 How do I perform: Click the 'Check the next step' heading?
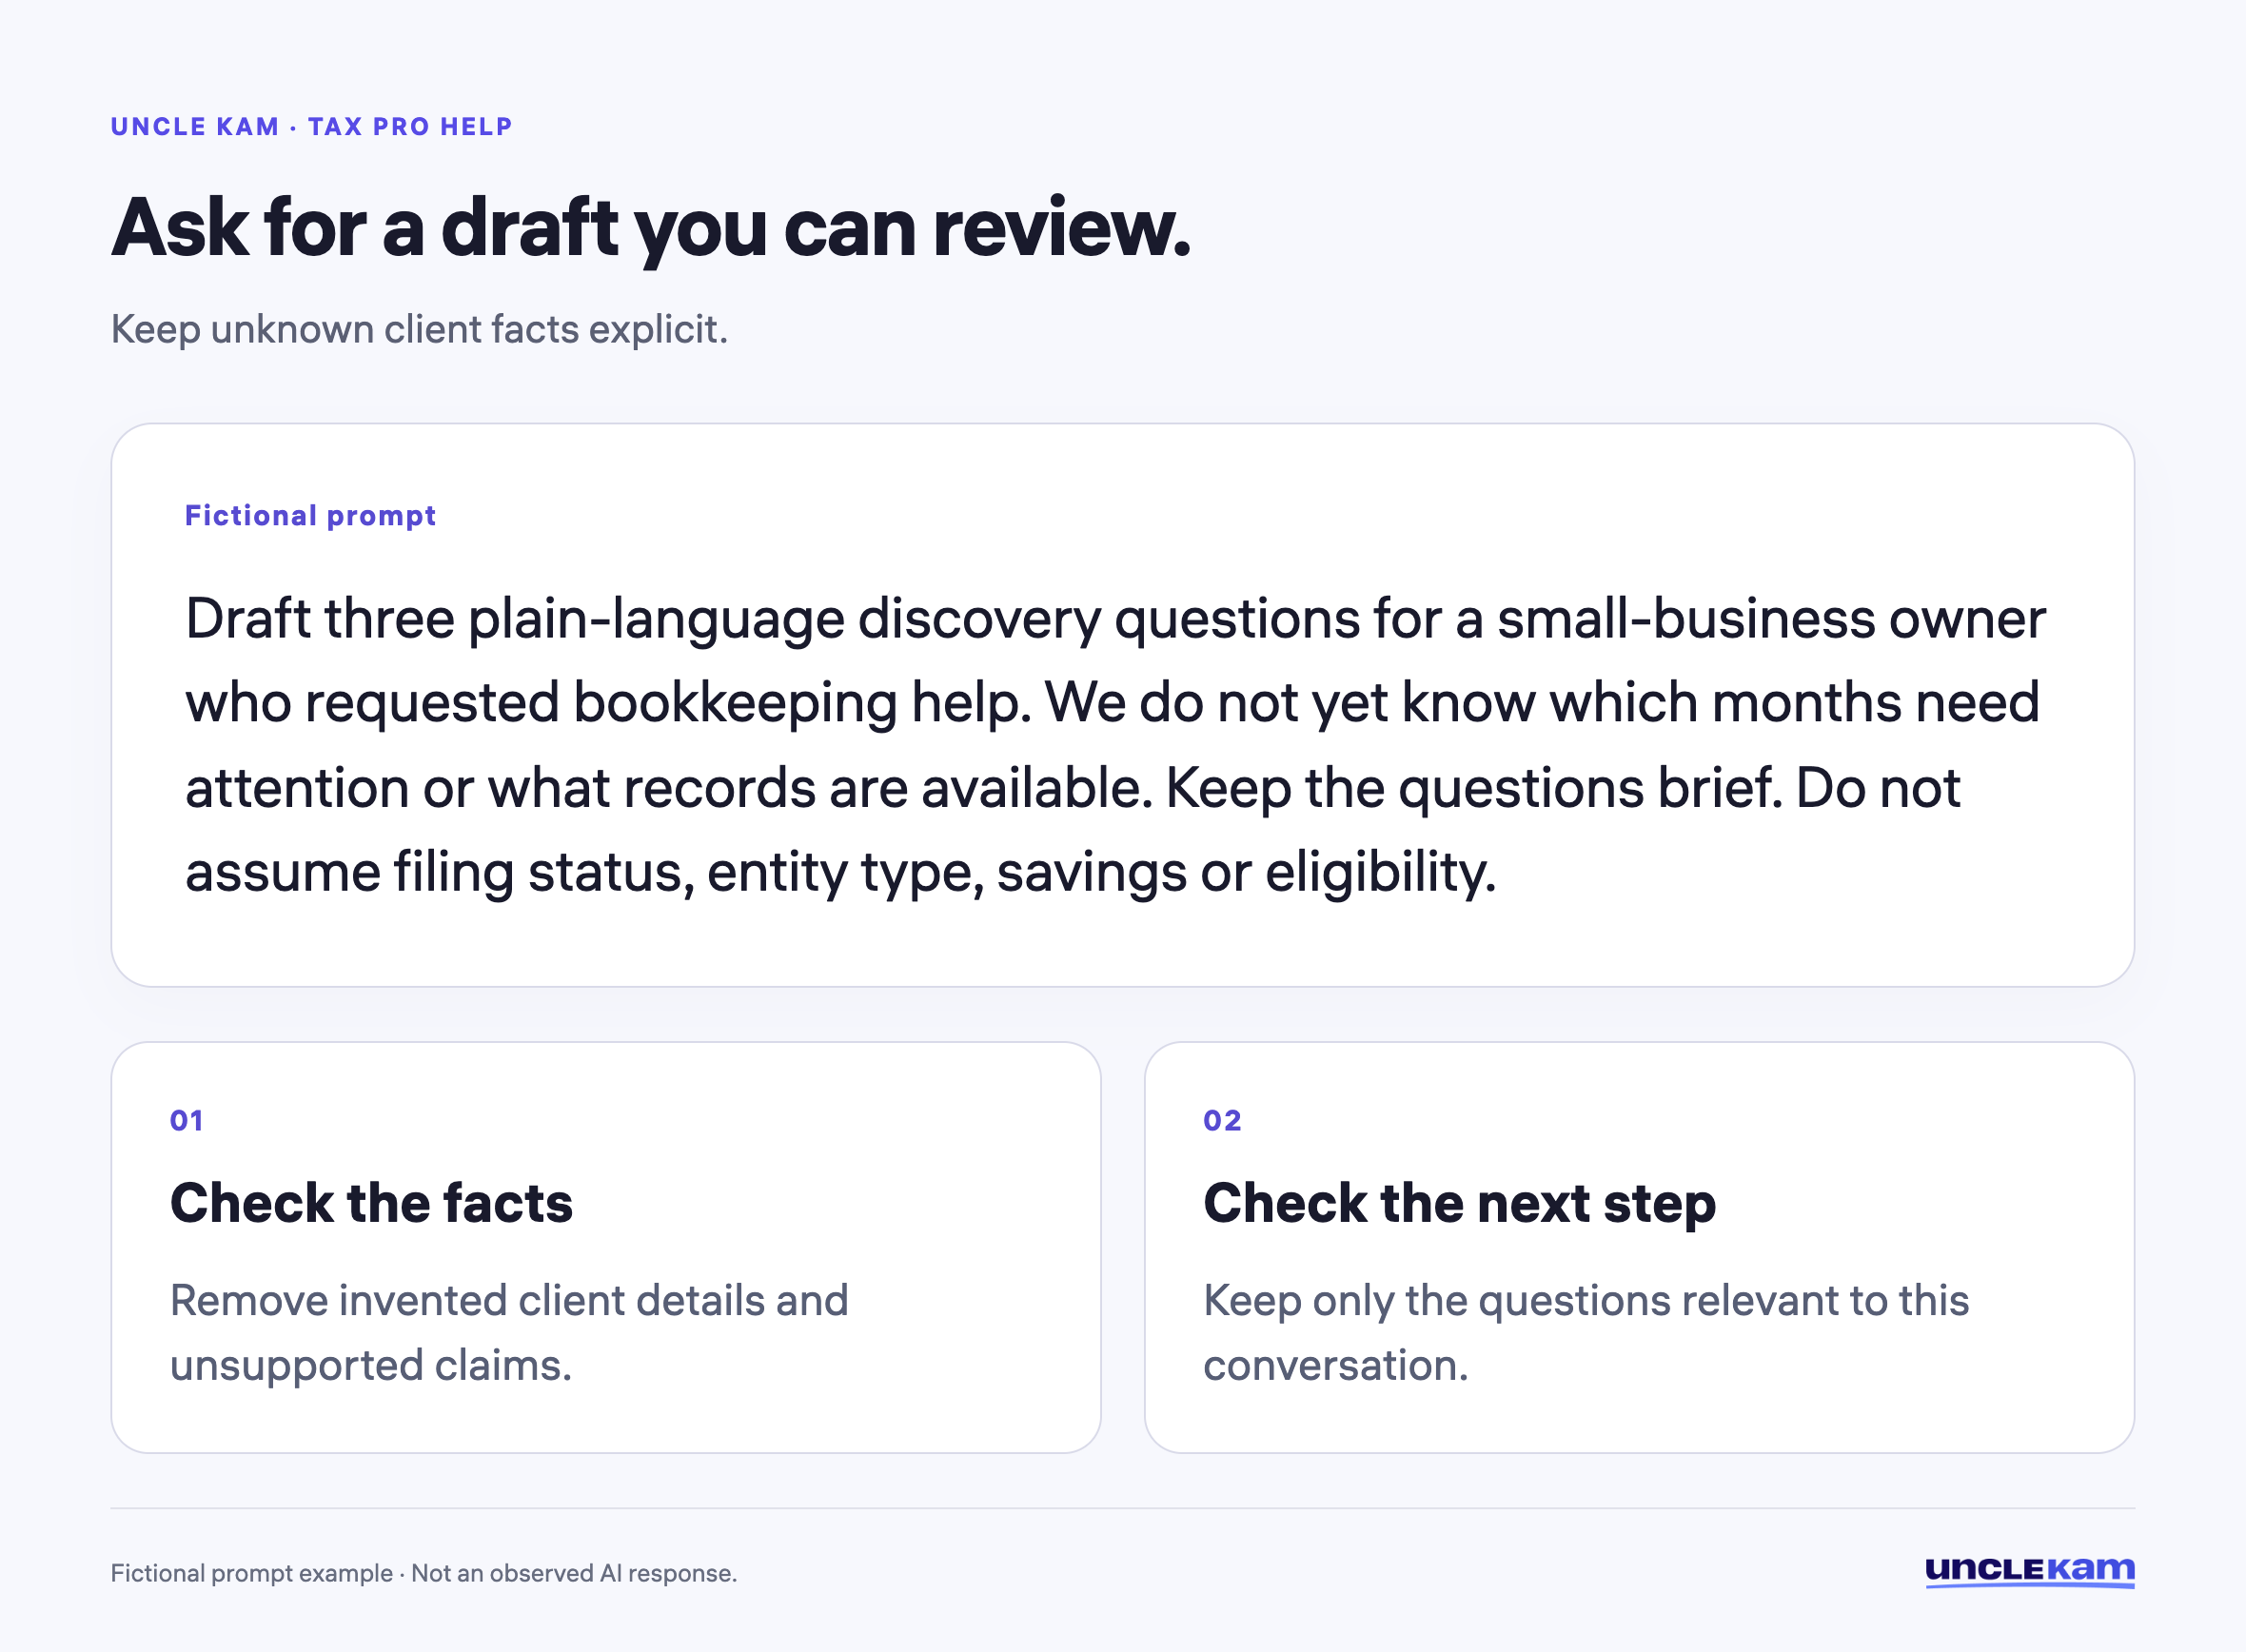tap(1459, 1204)
